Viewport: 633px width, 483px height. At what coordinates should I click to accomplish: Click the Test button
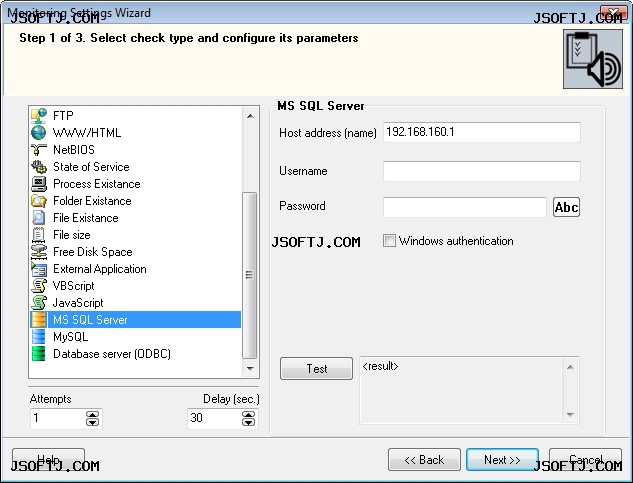point(316,368)
